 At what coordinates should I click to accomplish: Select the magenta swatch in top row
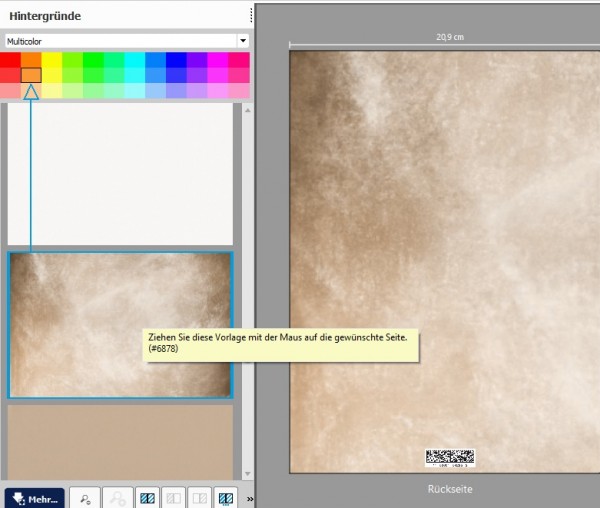(218, 60)
